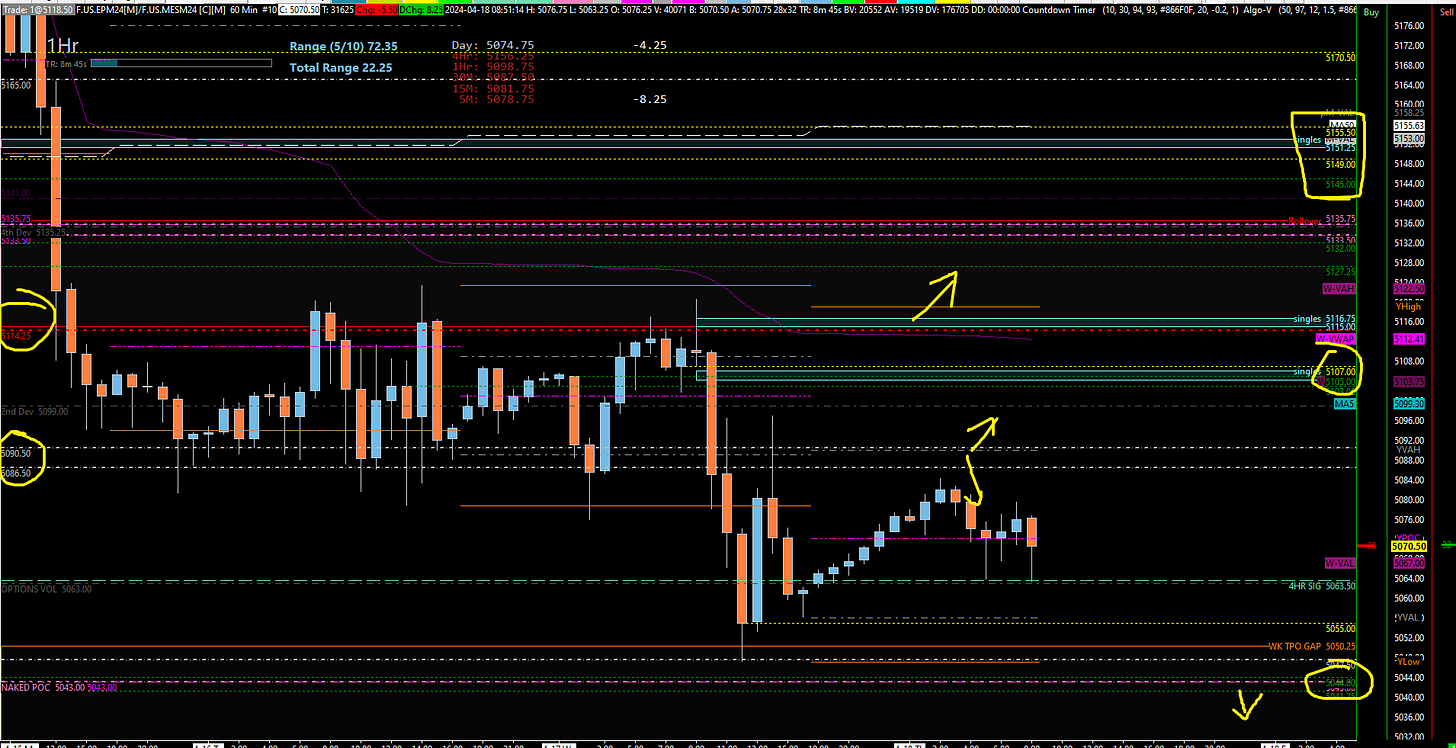Click the MA5 price label tag

click(x=1345, y=403)
